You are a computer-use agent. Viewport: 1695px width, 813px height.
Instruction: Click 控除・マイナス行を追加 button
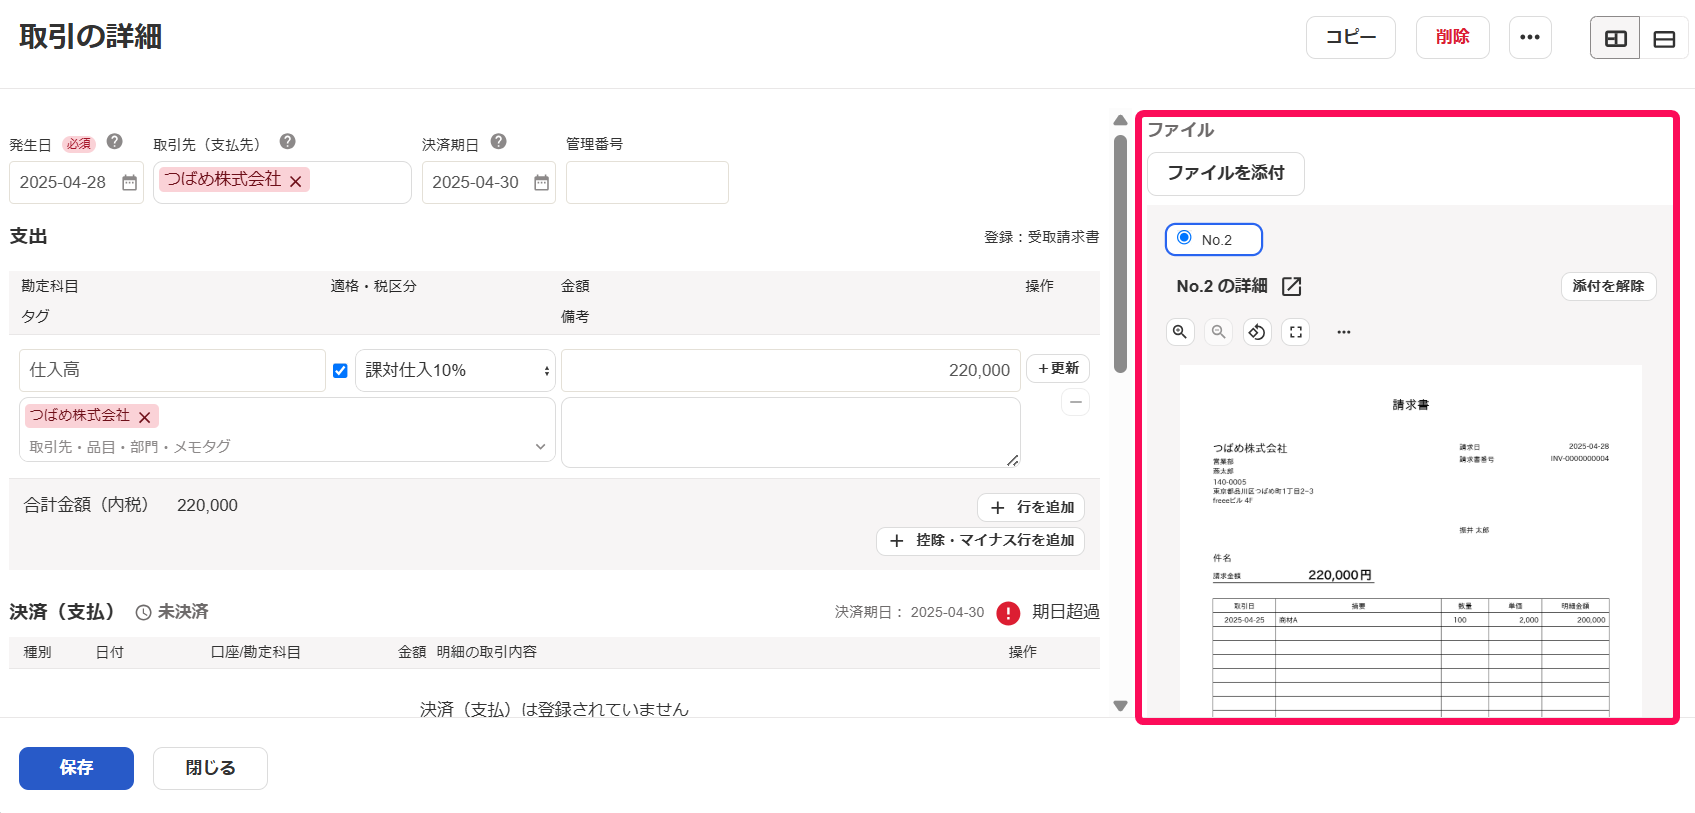click(980, 541)
